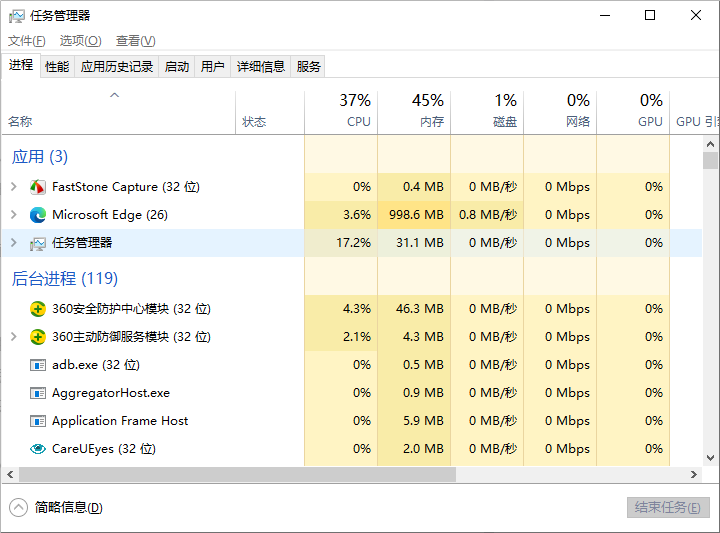The height and width of the screenshot is (533, 720).
Task: Open the 选项(O) menu
Action: tap(80, 41)
